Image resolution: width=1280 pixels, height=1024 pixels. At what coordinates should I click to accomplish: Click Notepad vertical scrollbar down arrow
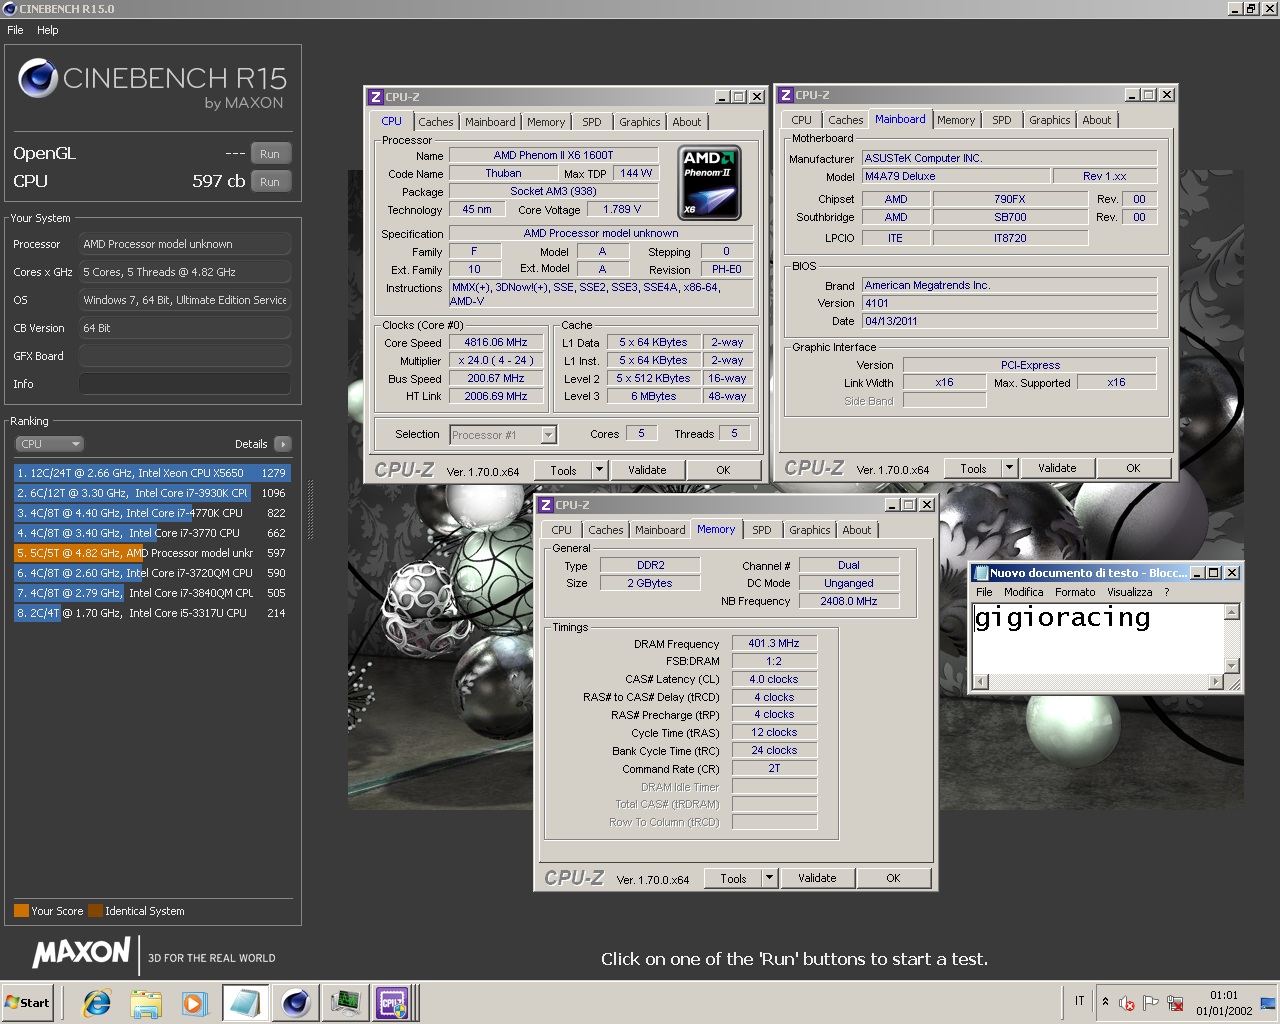coord(1232,666)
